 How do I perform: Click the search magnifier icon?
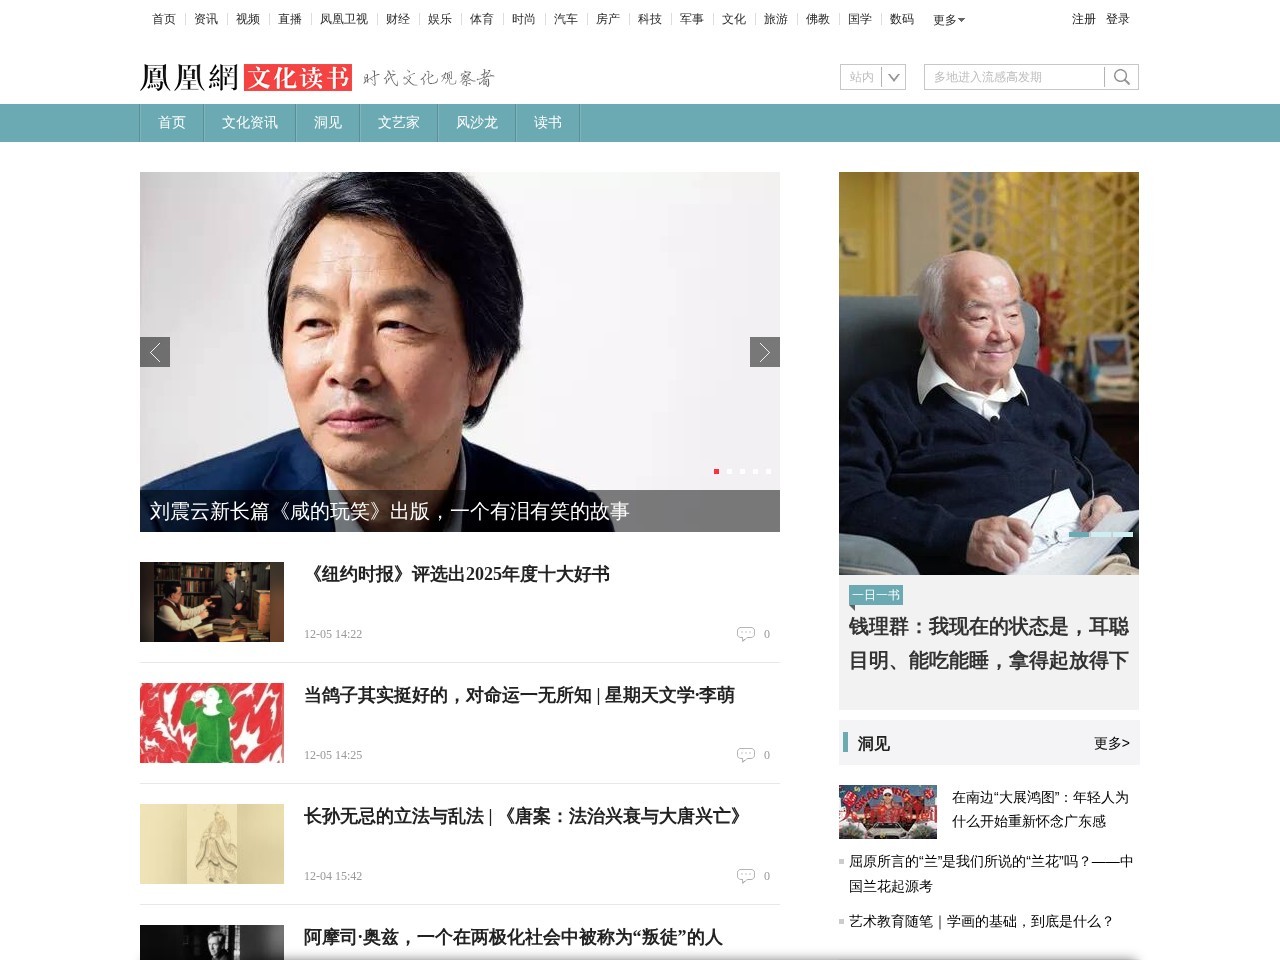1121,76
